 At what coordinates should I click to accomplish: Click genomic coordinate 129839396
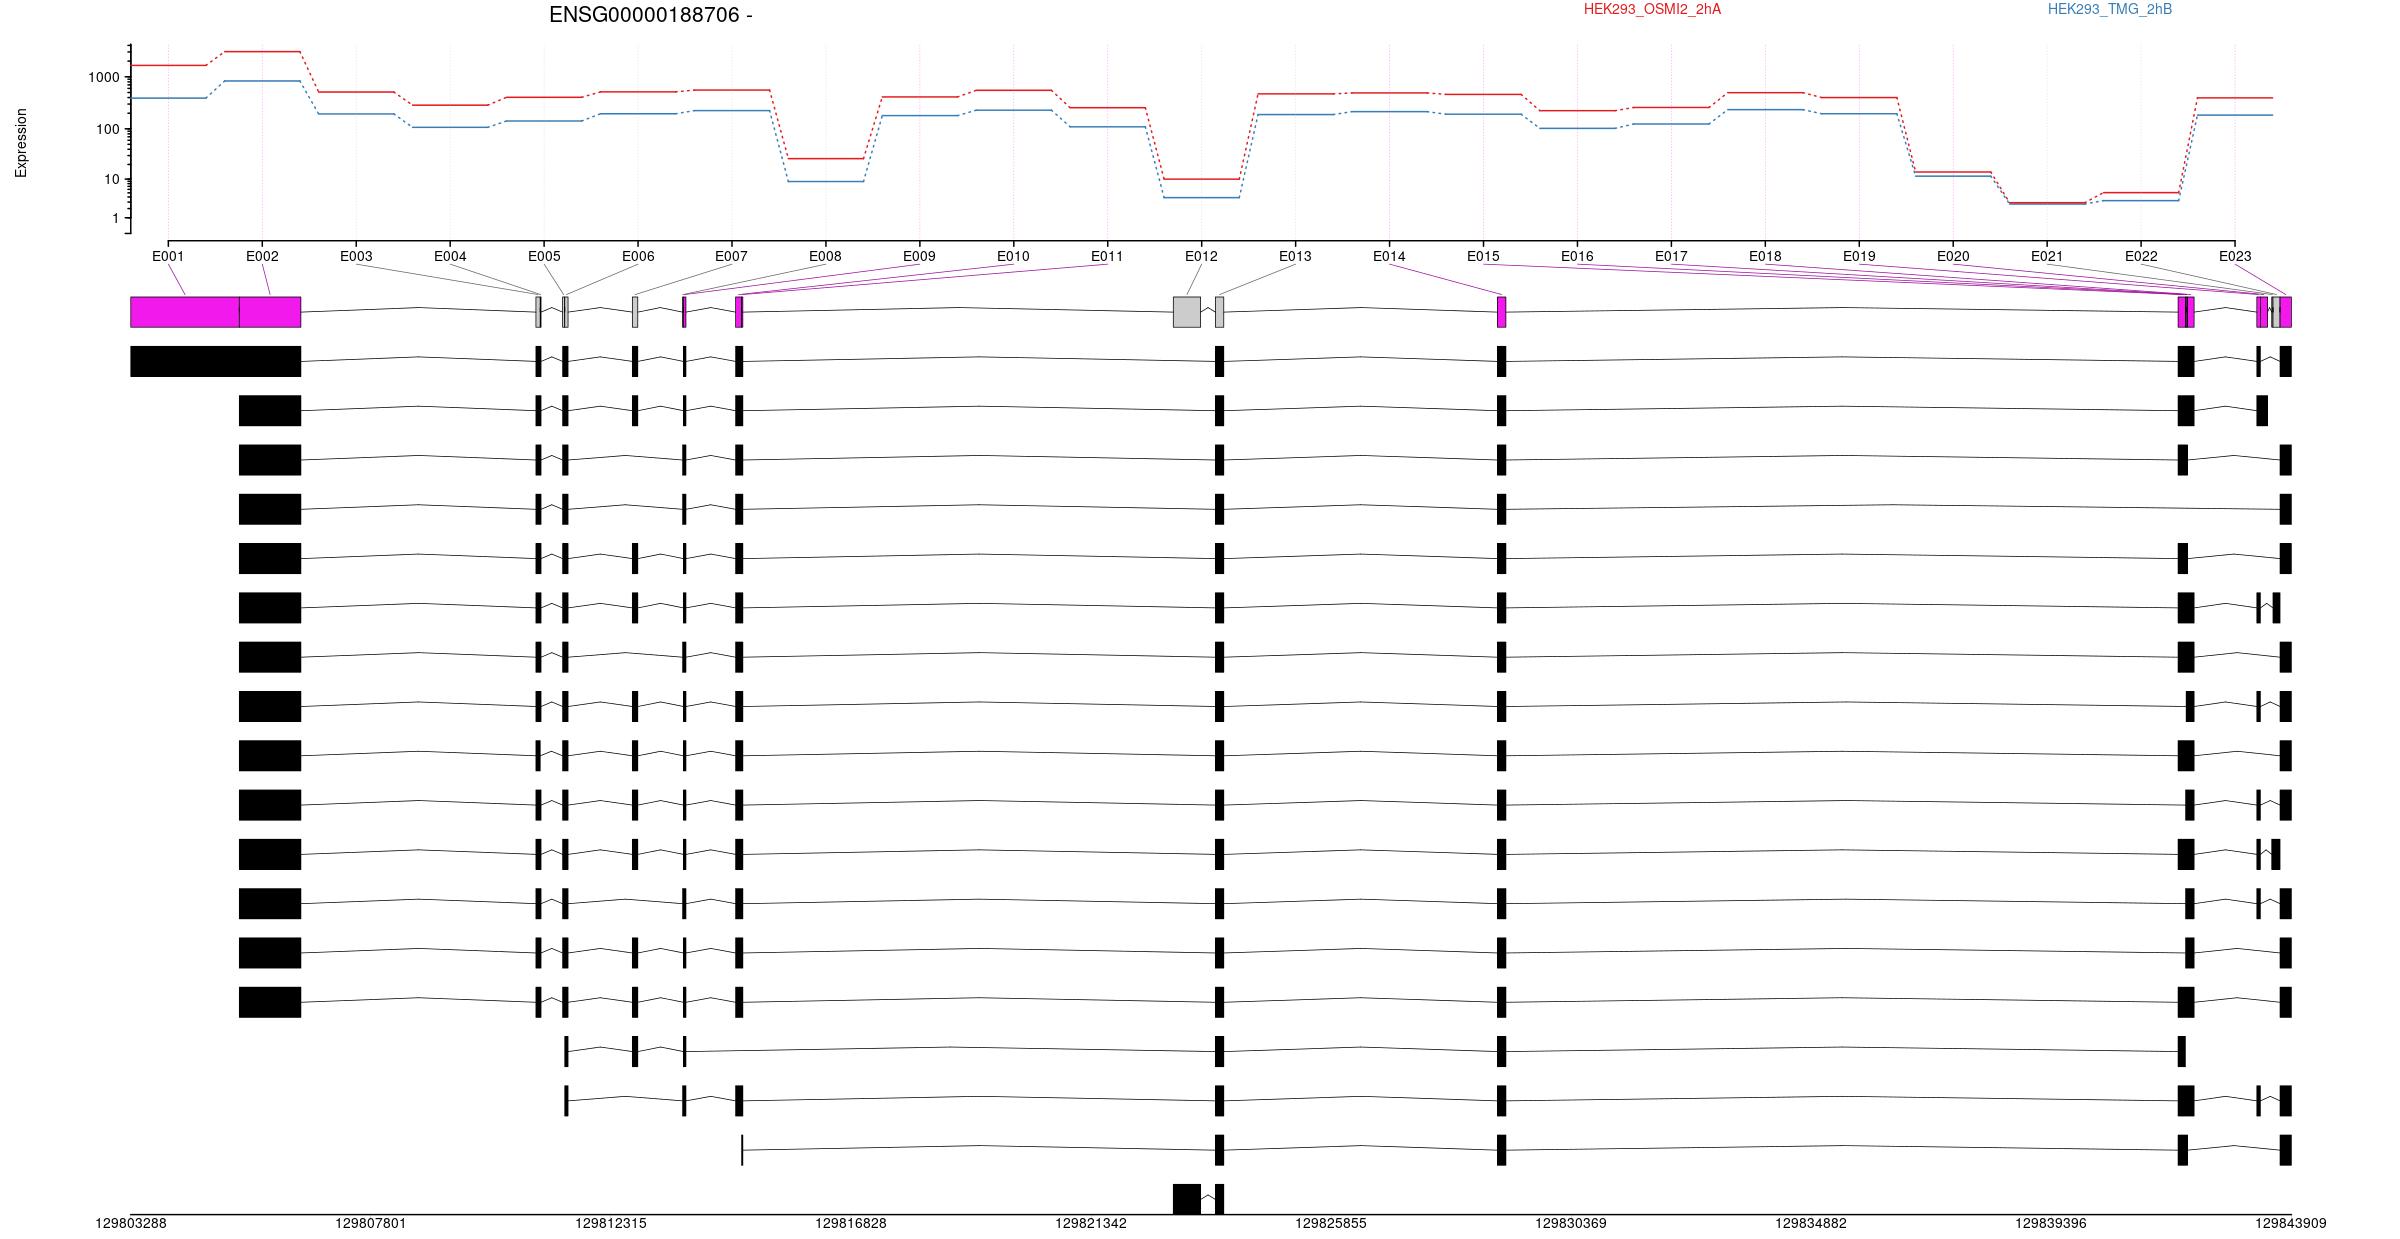(2051, 1223)
